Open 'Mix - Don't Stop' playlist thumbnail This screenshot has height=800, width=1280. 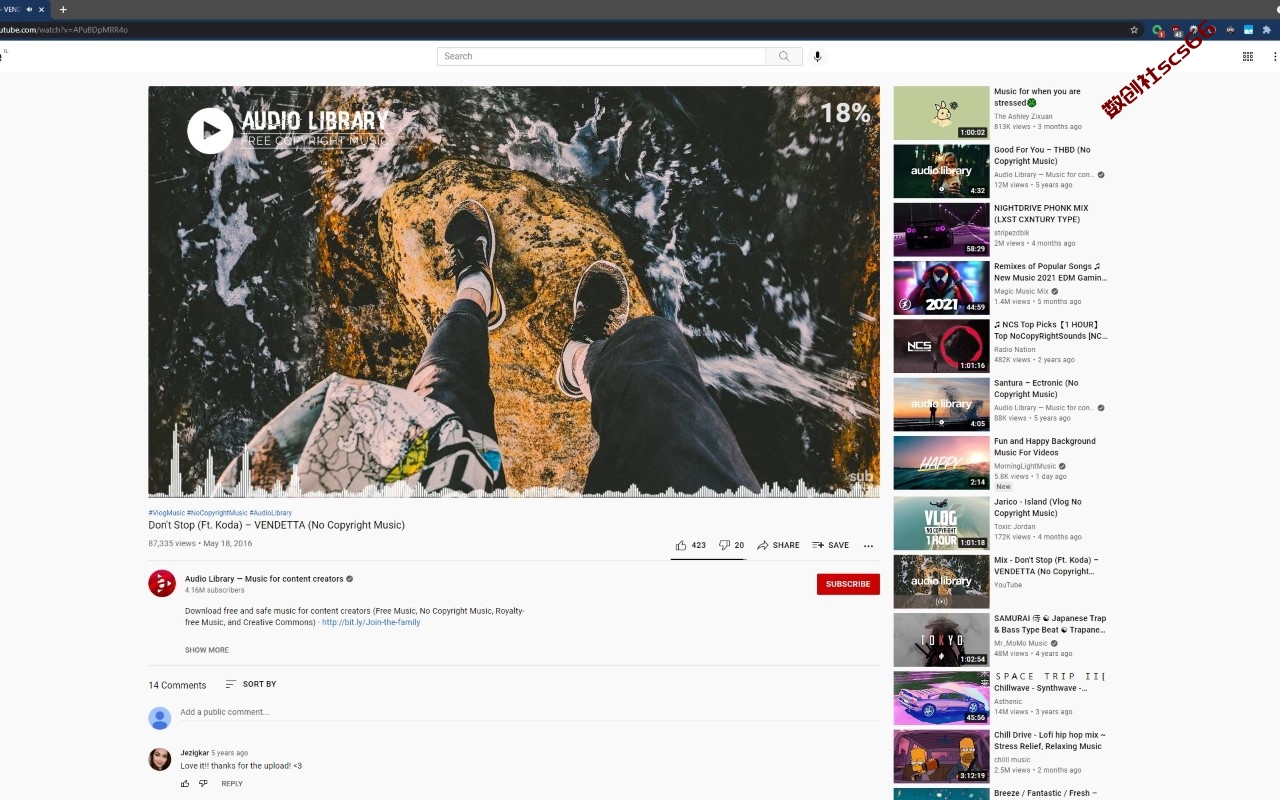941,581
